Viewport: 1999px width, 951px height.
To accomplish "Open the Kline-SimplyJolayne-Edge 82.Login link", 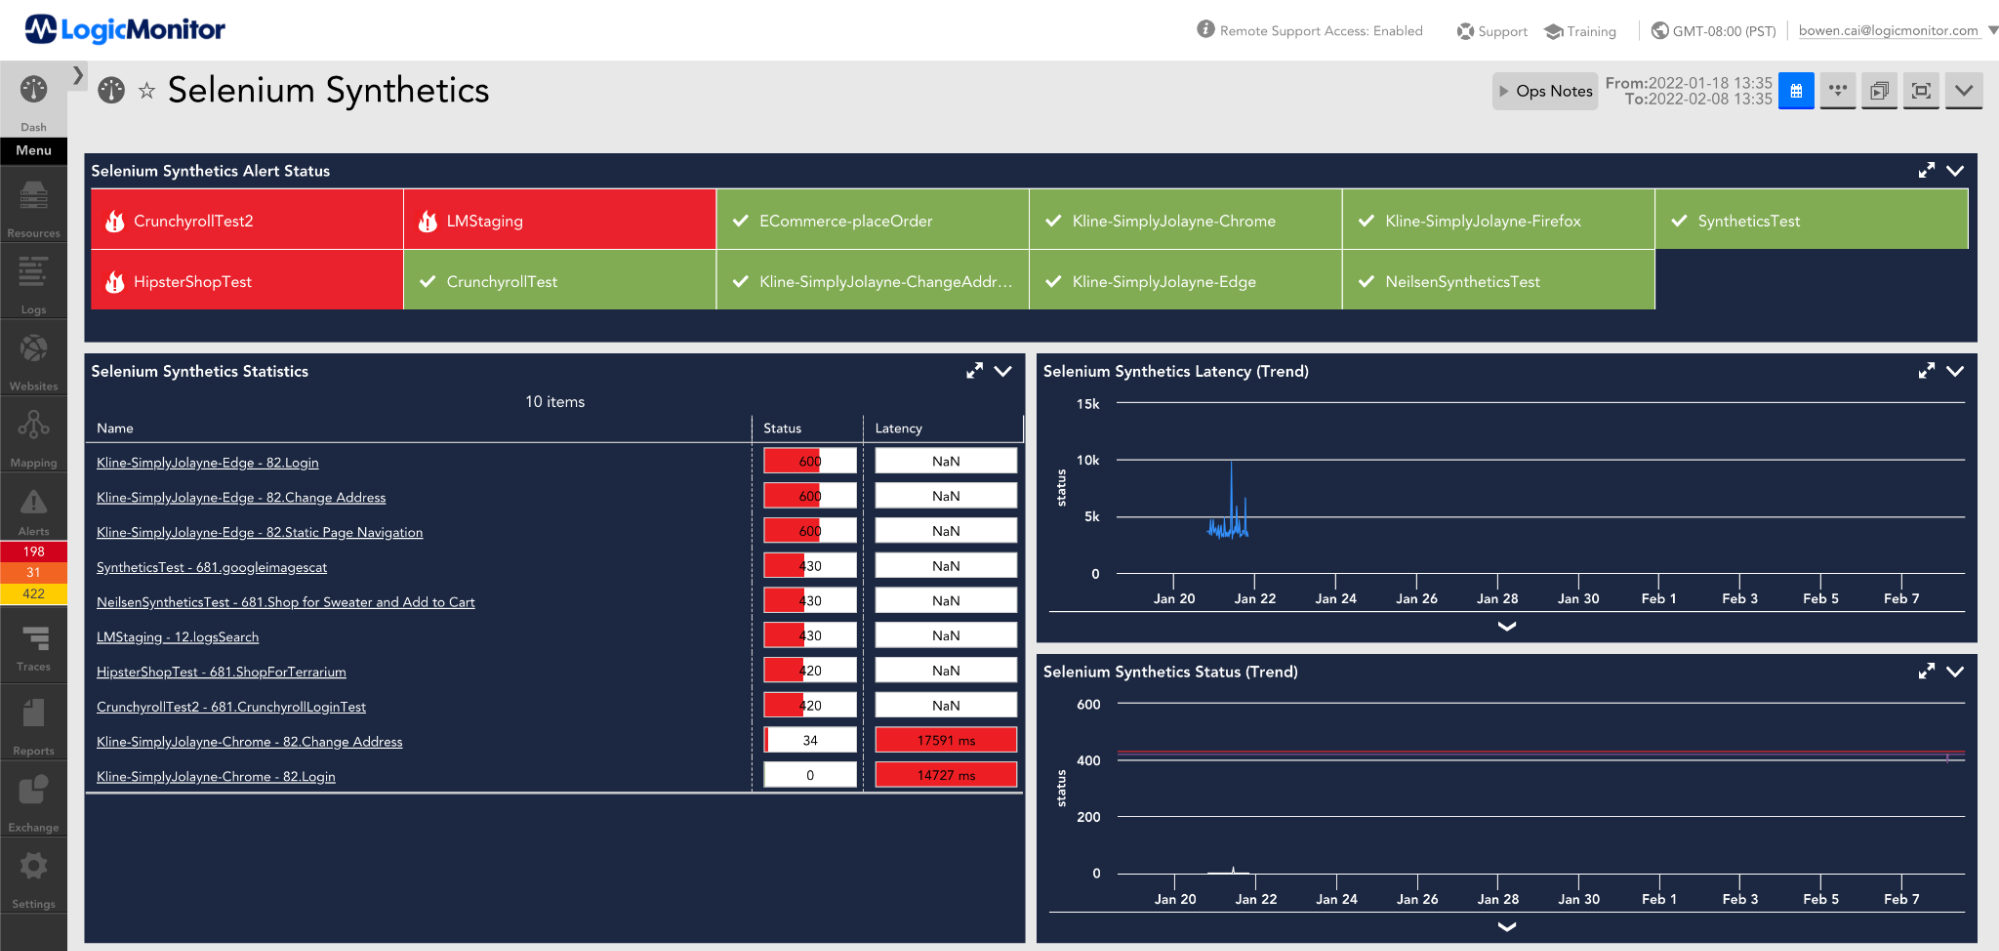I will coord(207,461).
